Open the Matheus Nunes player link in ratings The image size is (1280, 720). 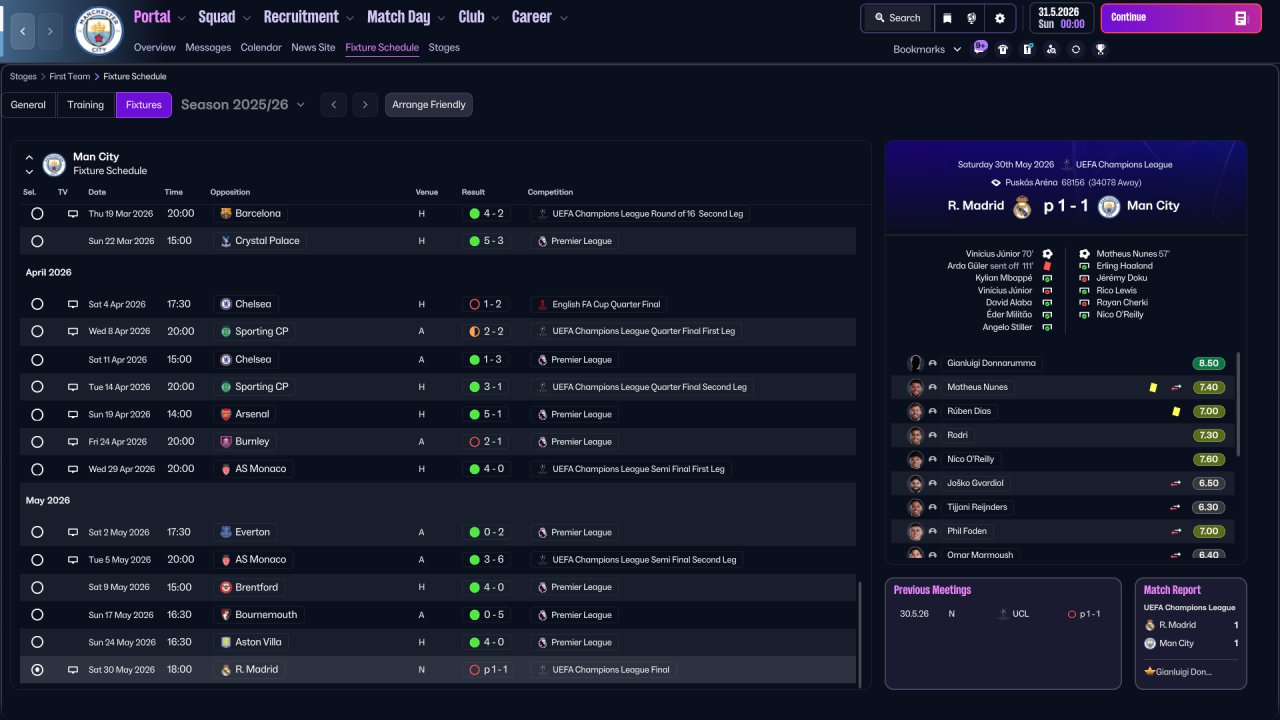[x=977, y=387]
